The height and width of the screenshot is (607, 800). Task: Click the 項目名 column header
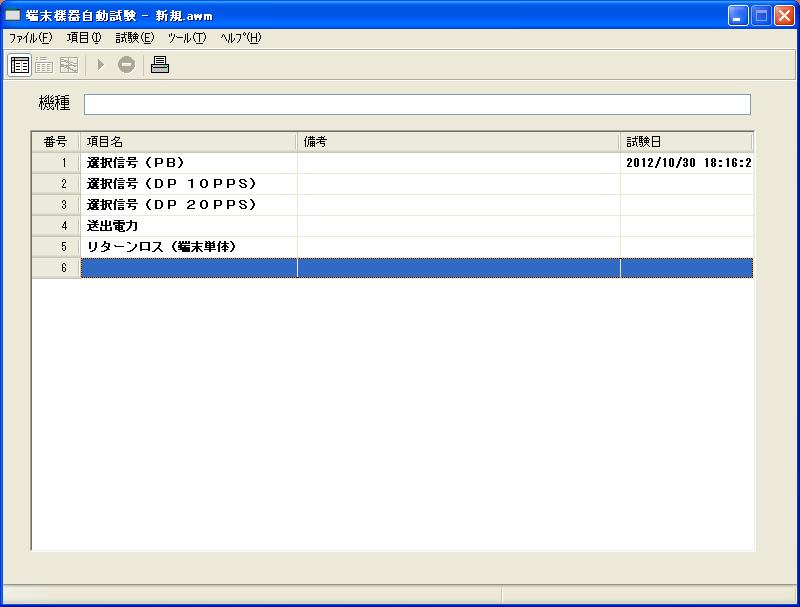pos(188,142)
